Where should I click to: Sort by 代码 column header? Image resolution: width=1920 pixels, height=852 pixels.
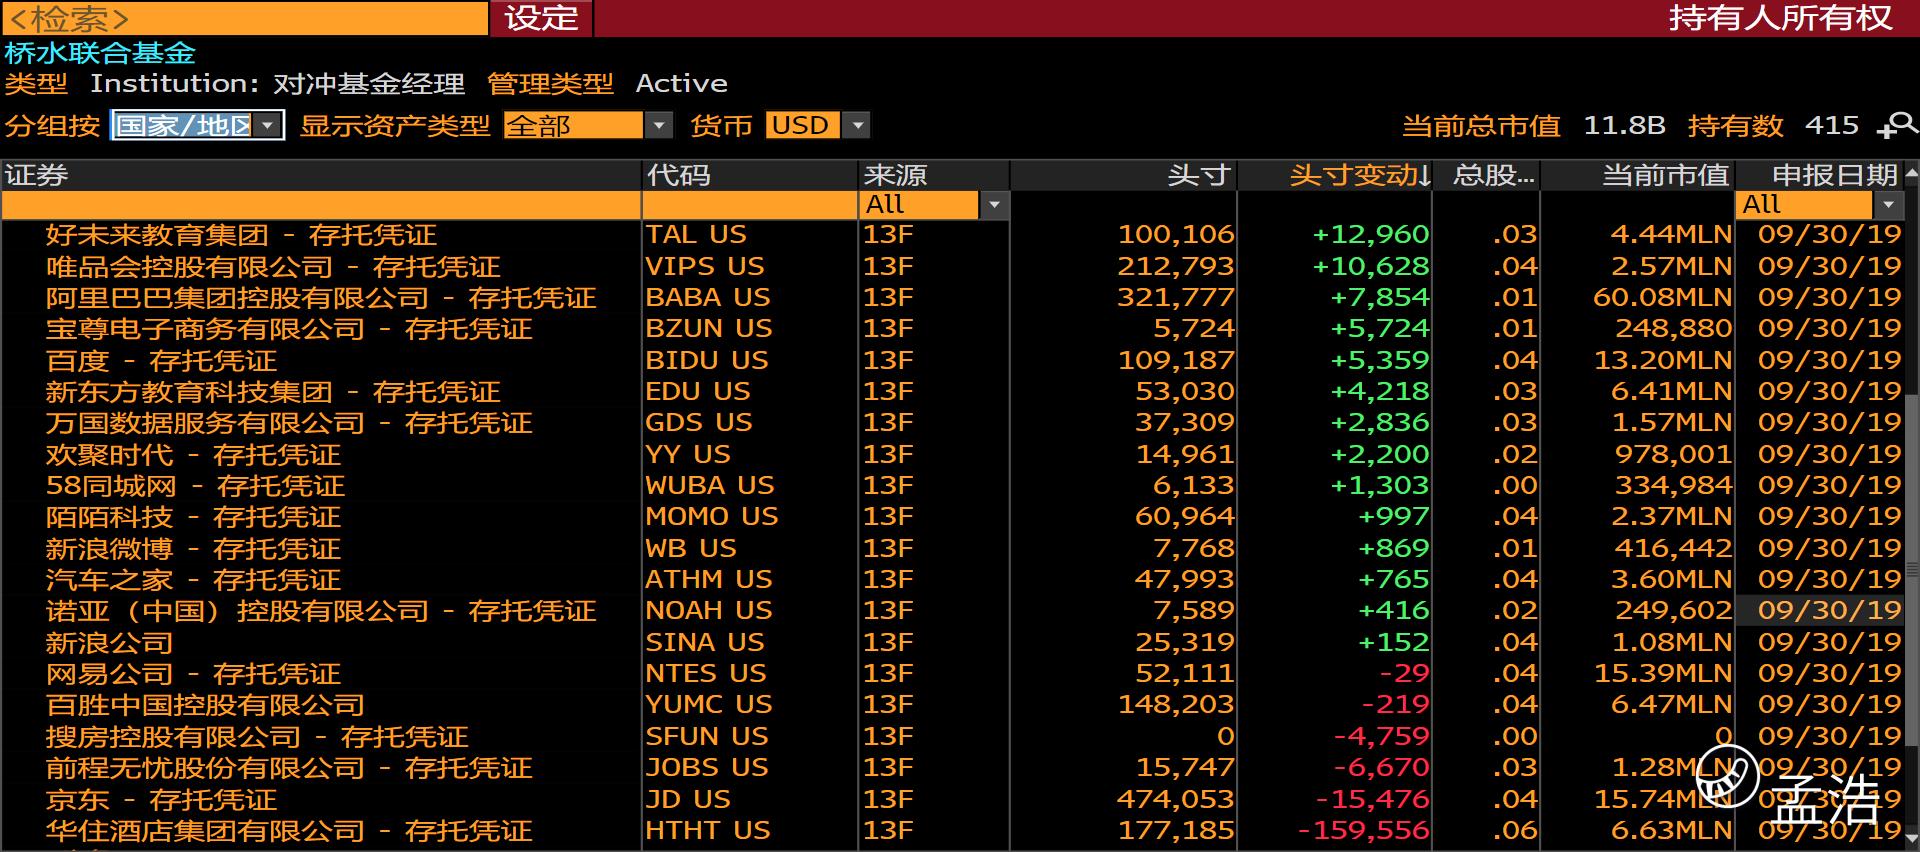pyautogui.click(x=750, y=175)
